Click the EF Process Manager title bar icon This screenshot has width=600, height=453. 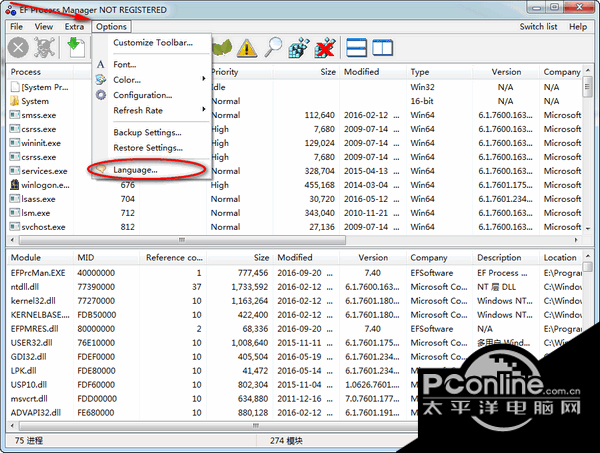pos(11,9)
